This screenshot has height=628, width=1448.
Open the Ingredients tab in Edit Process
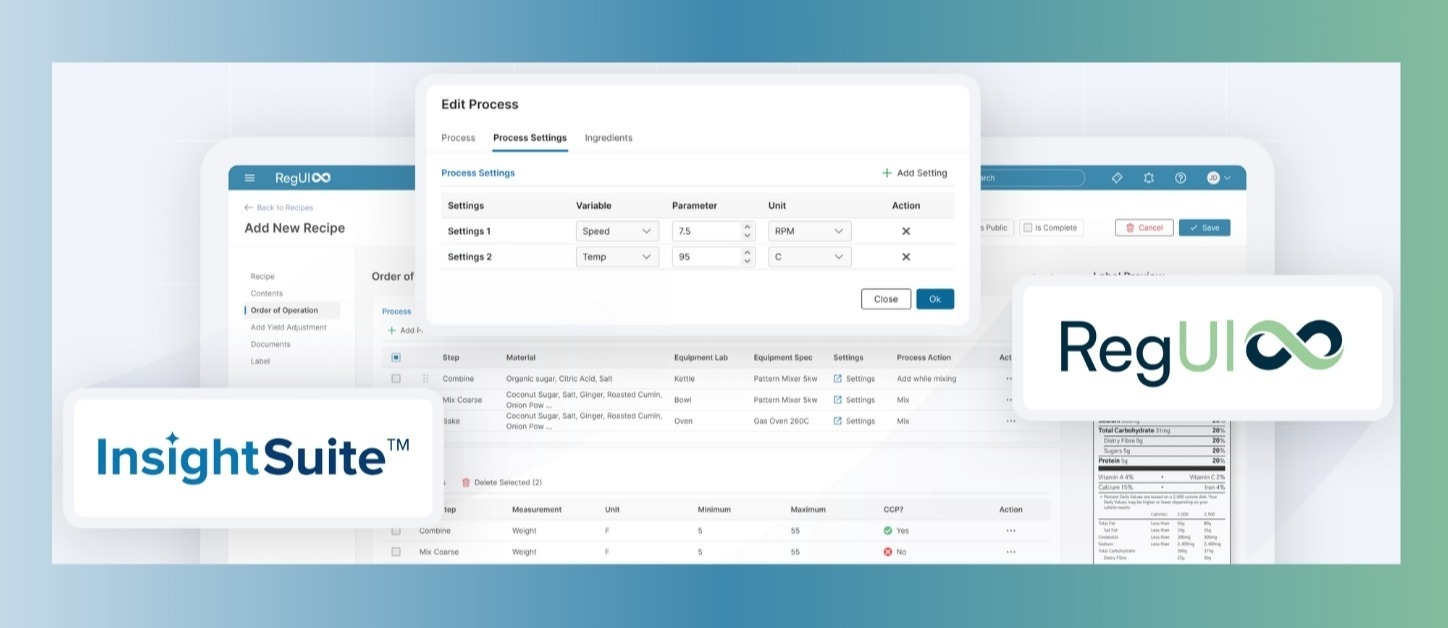(x=608, y=138)
